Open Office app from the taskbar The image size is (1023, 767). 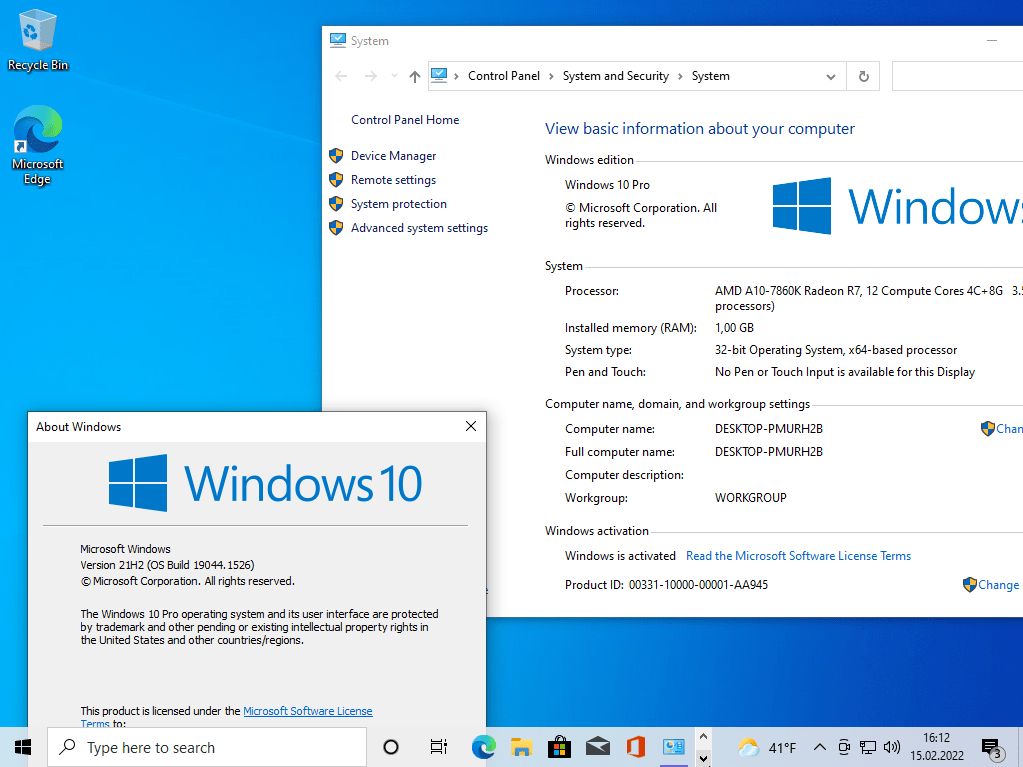click(x=635, y=747)
